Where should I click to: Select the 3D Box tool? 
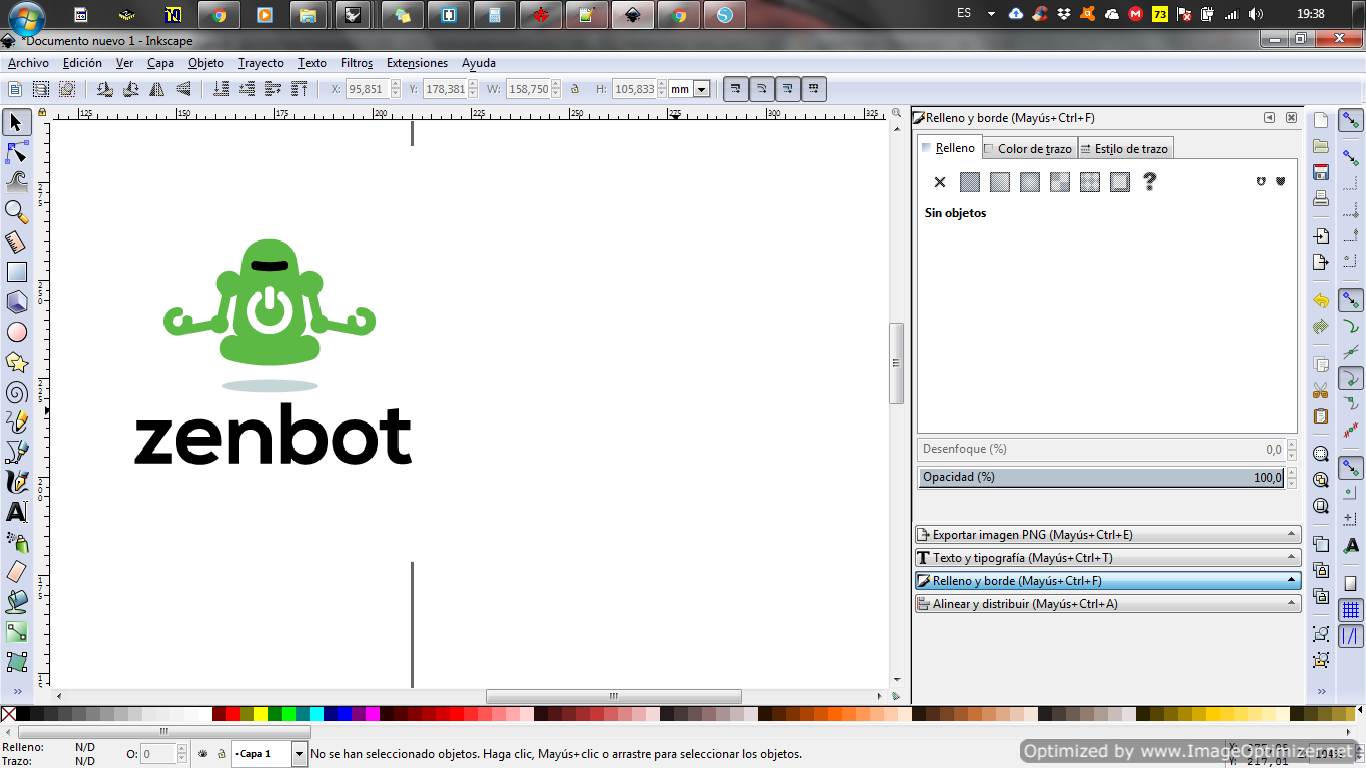[16, 302]
